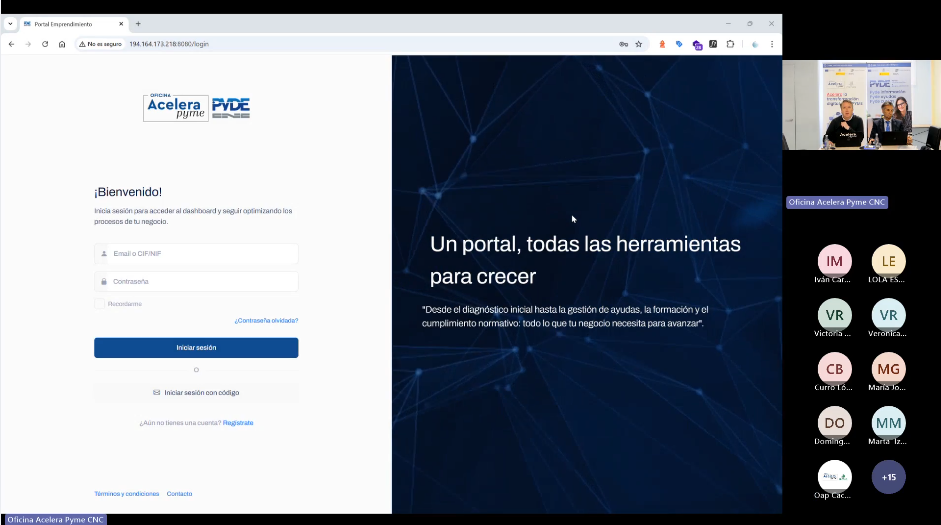The image size is (941, 525).
Task: Go to the browser home page icon
Action: click(62, 44)
